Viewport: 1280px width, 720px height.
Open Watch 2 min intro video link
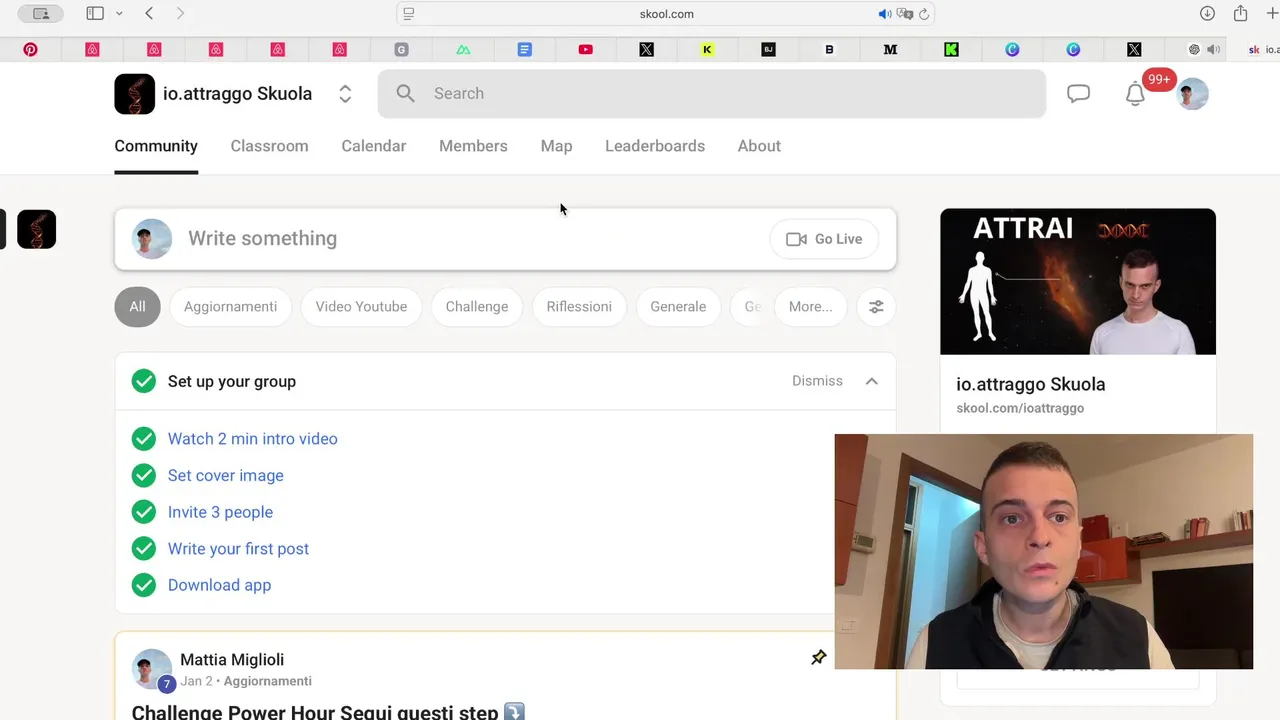[x=252, y=439]
